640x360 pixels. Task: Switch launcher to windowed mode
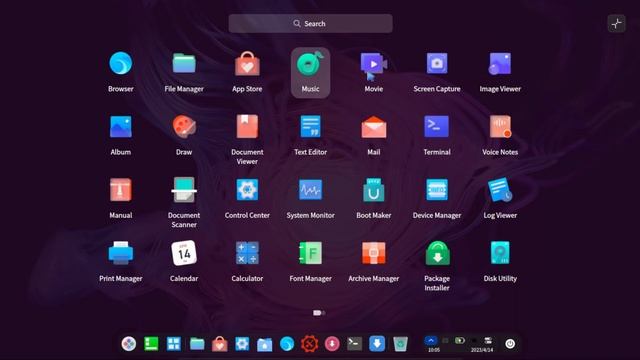coord(616,23)
